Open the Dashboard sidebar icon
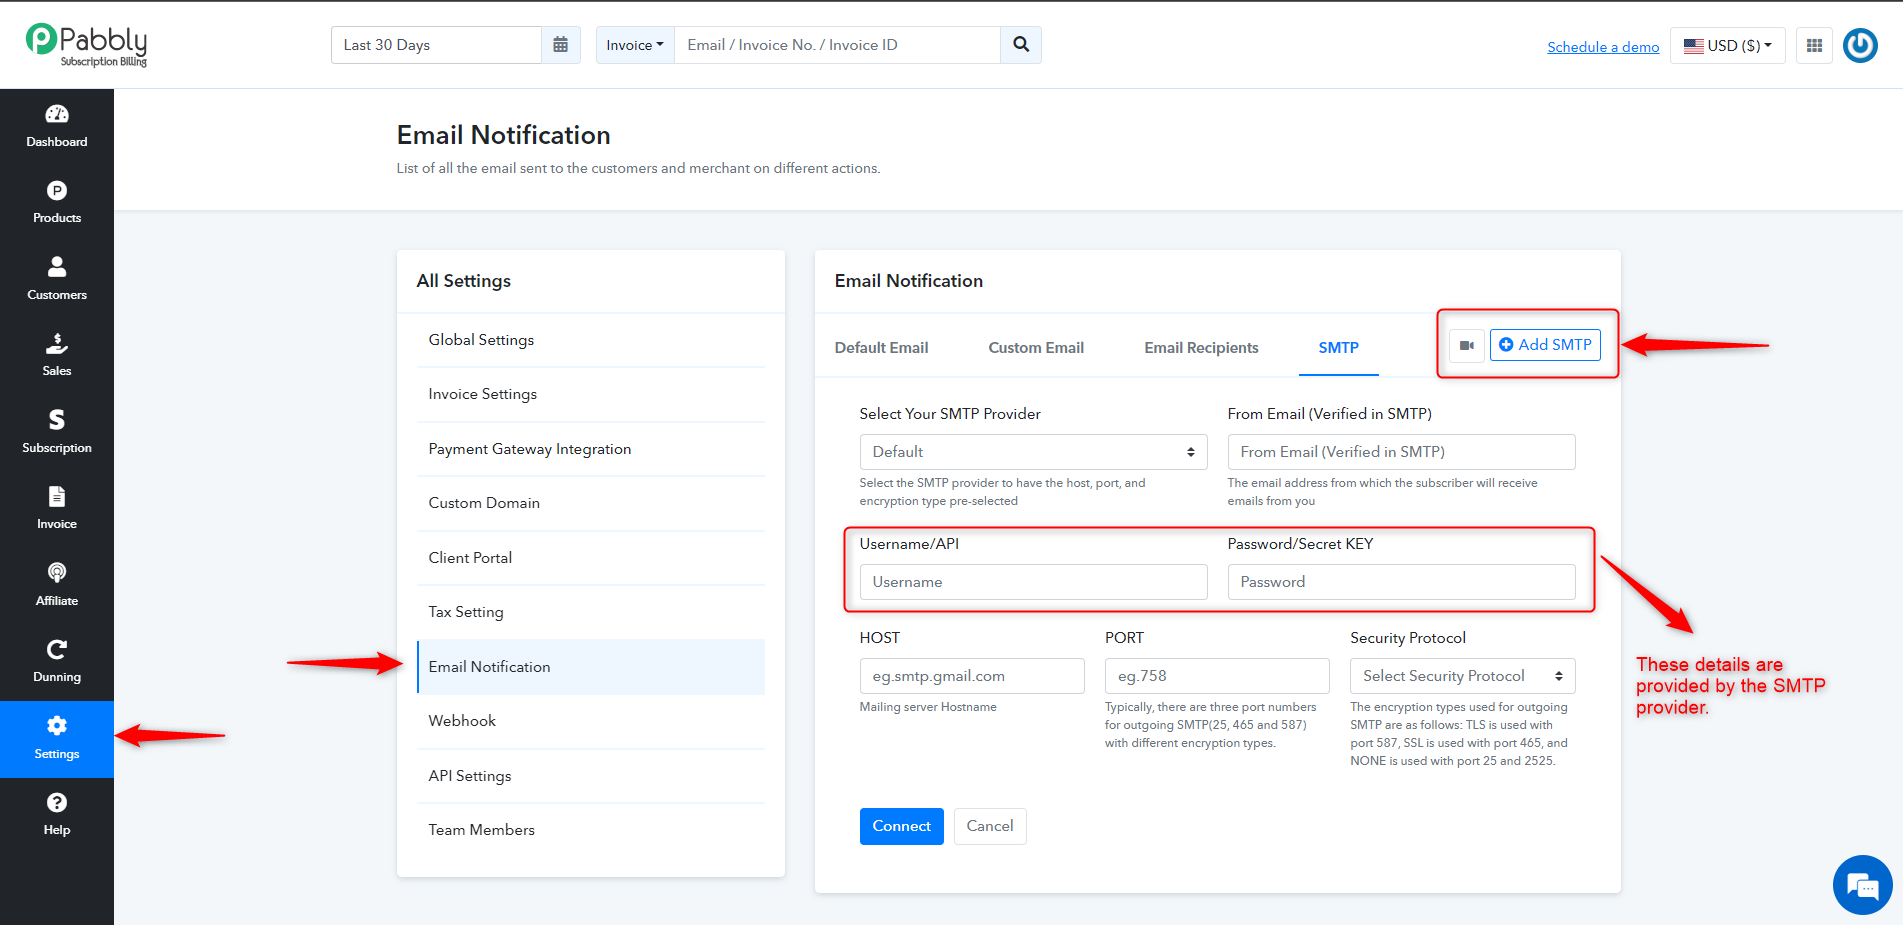 [x=57, y=126]
